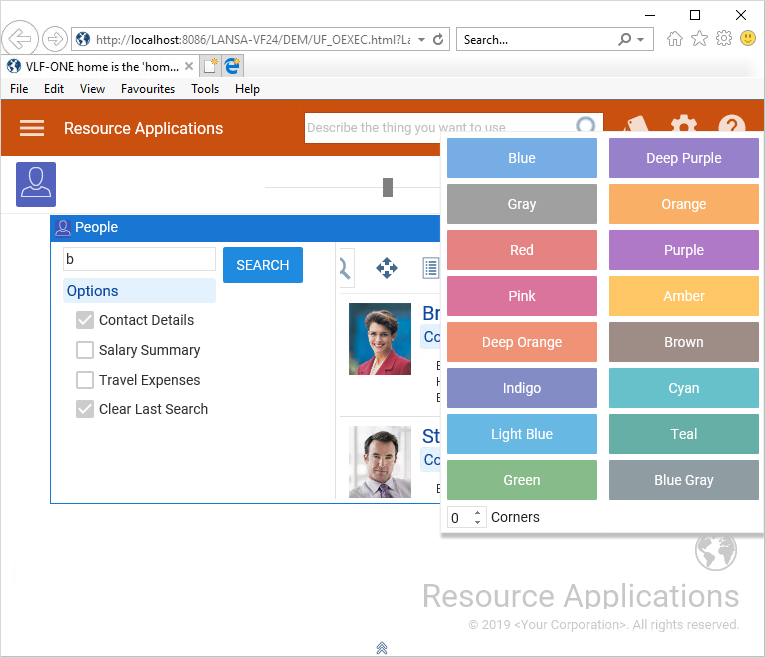The height and width of the screenshot is (658, 766).
Task: Open the hamburger navigation menu
Action: click(32, 128)
